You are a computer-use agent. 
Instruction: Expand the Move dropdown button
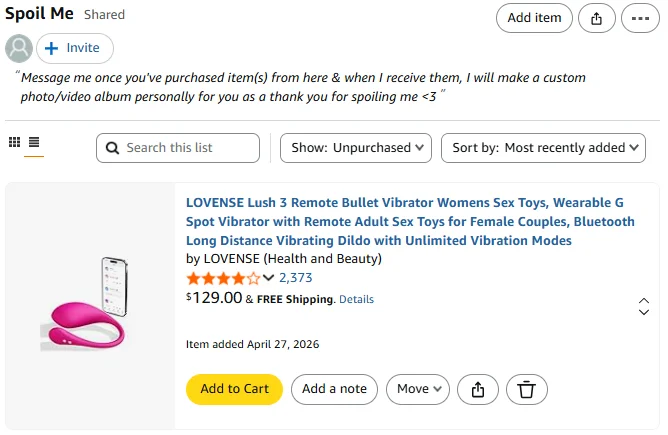(420, 389)
